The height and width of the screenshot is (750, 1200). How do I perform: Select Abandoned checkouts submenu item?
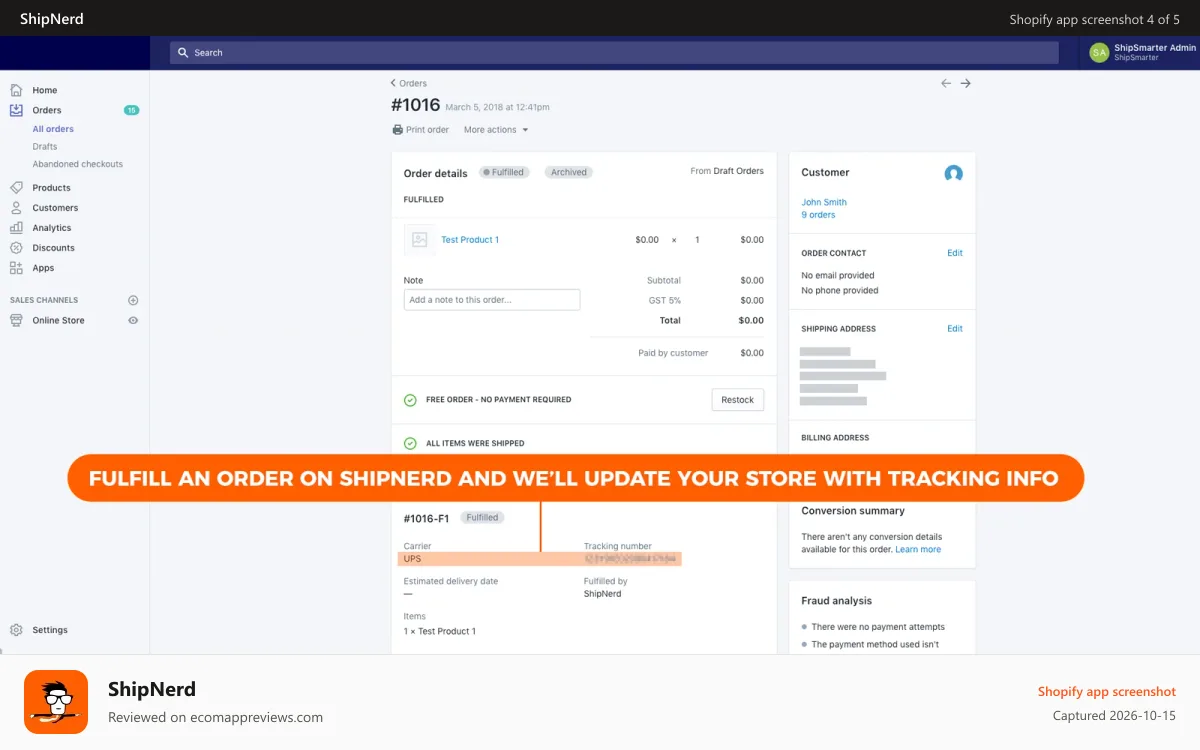[x=78, y=164]
